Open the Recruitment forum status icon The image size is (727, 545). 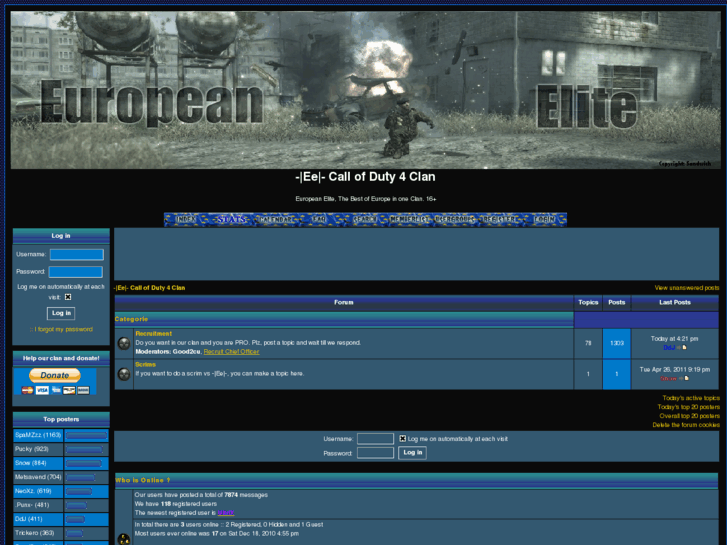tap(124, 343)
